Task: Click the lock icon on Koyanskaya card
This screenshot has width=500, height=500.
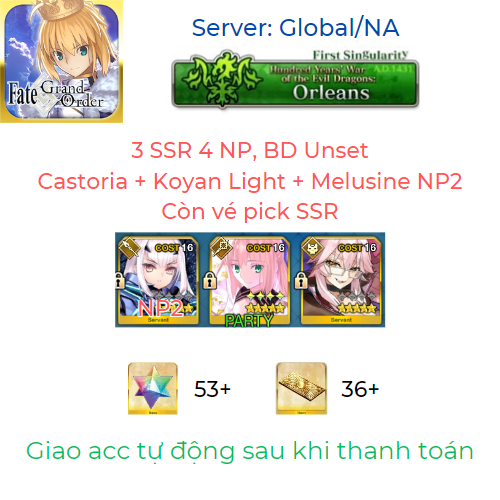Action: tap(301, 281)
